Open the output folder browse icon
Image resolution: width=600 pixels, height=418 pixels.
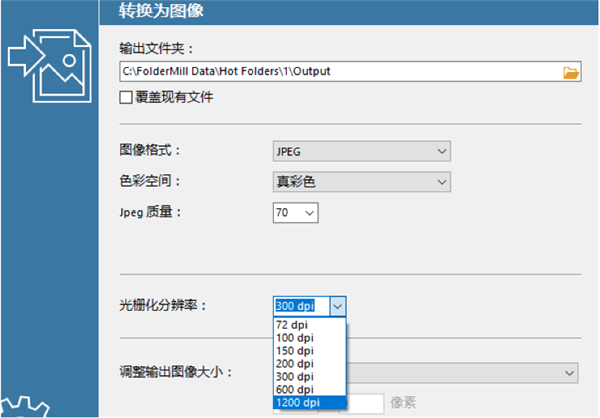(571, 72)
